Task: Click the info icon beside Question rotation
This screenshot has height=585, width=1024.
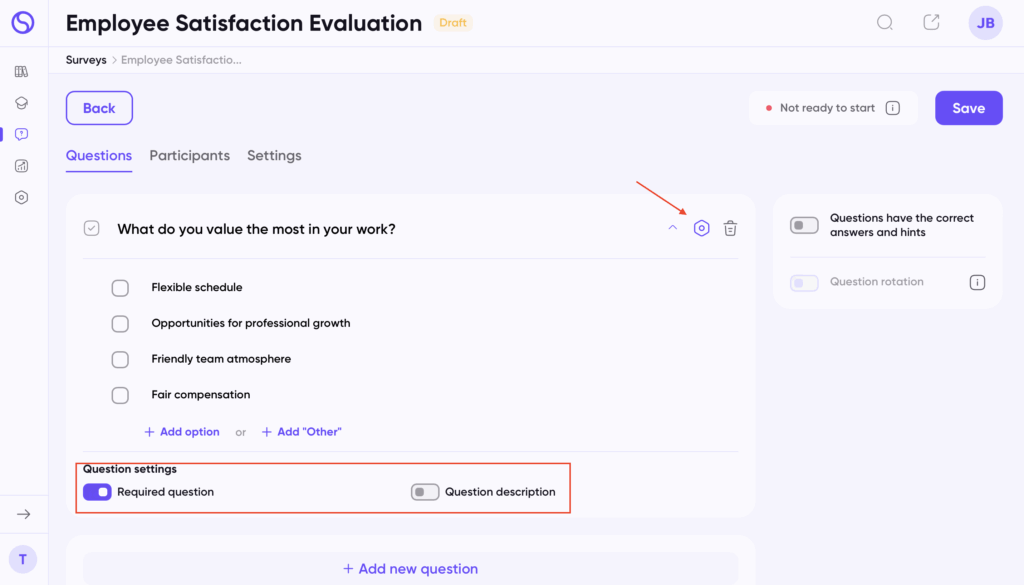Action: (x=977, y=283)
